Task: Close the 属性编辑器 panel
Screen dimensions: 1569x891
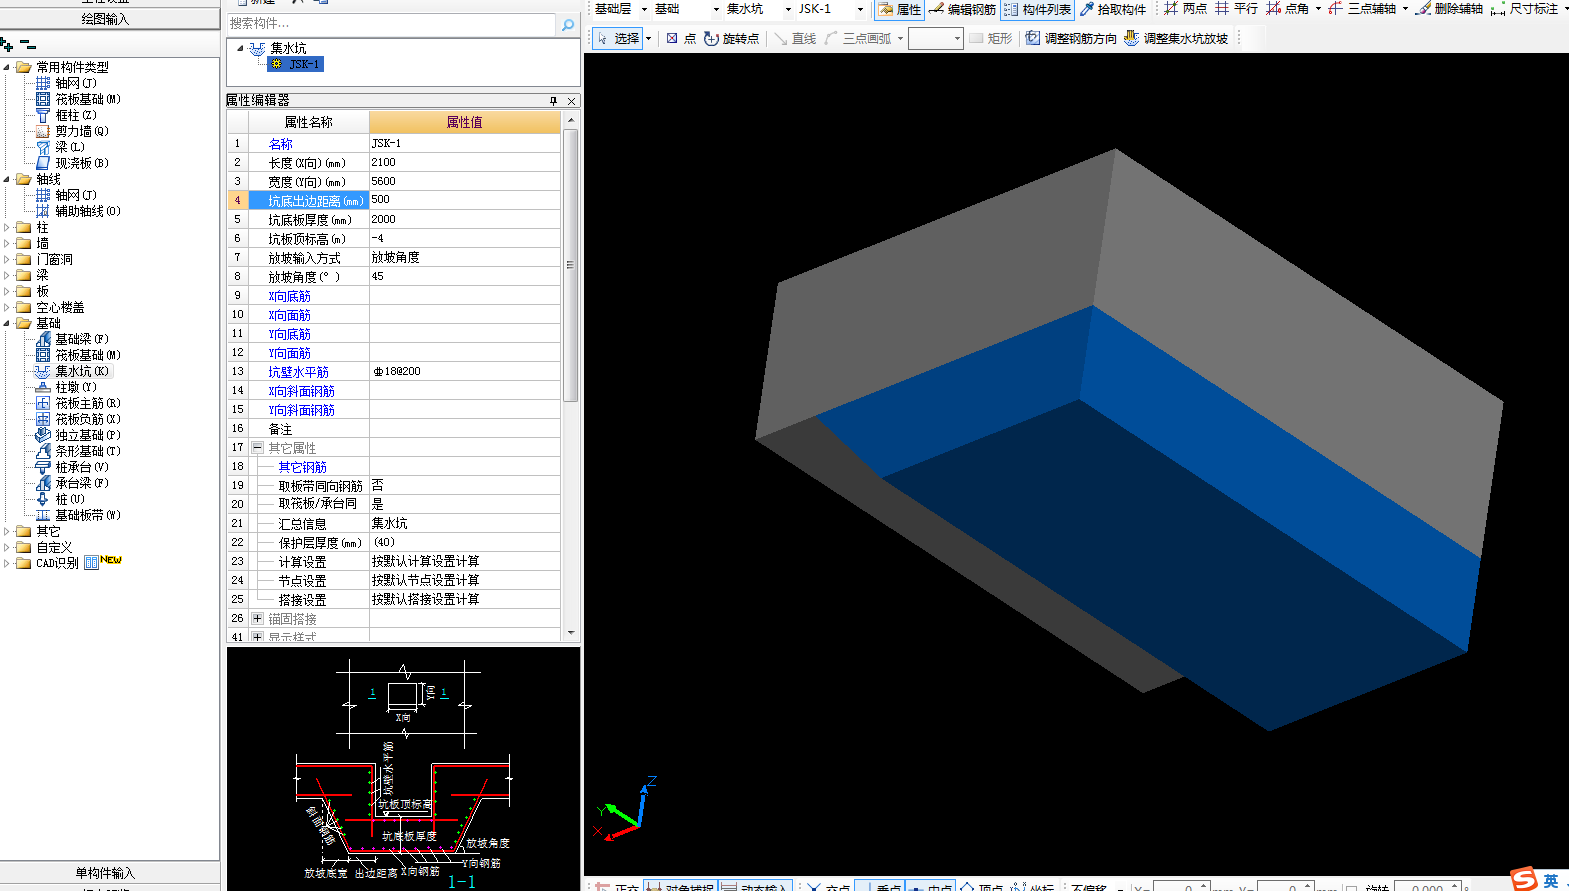Action: coord(571,101)
